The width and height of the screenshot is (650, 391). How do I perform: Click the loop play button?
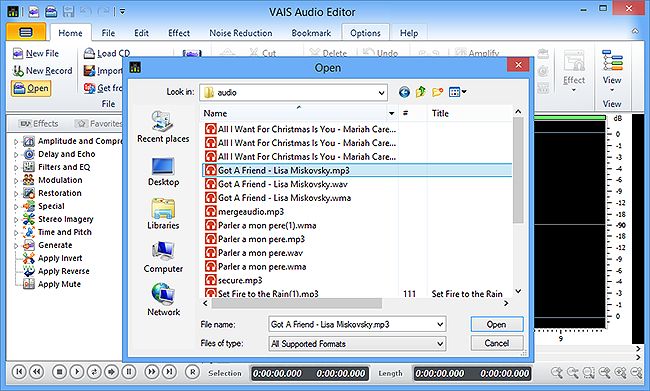click(94, 372)
